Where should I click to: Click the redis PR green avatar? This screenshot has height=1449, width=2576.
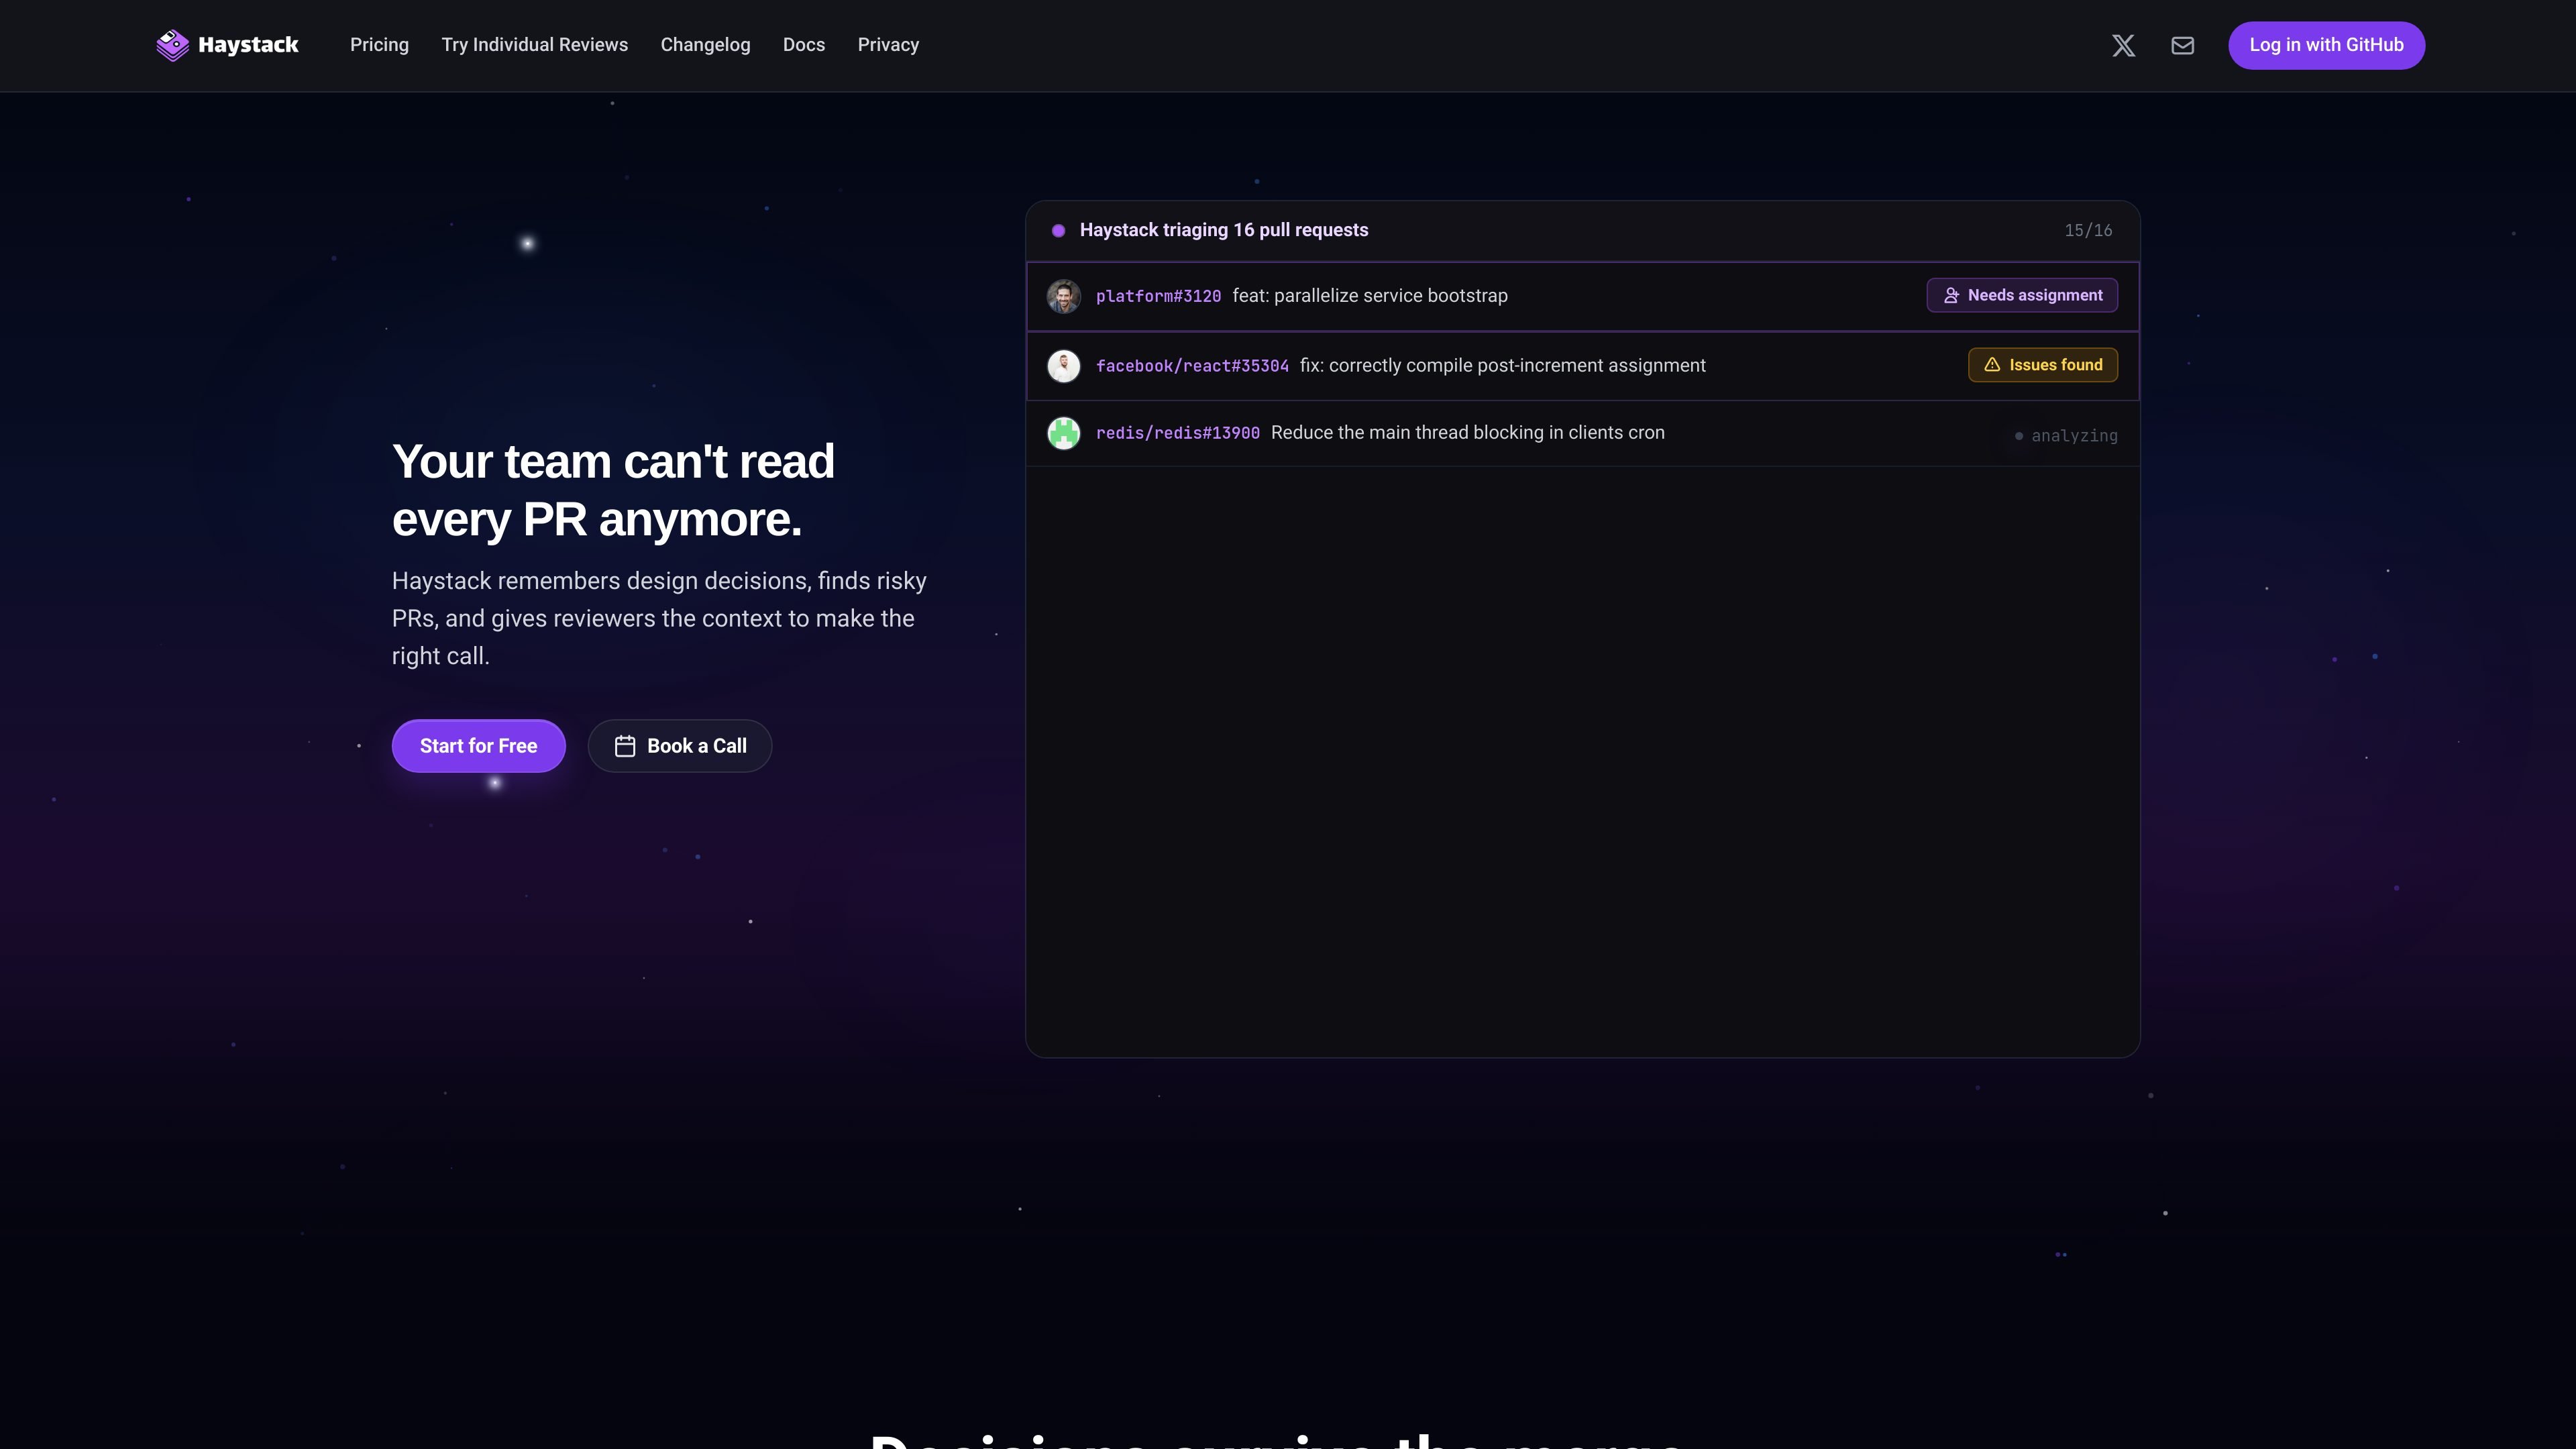1063,433
